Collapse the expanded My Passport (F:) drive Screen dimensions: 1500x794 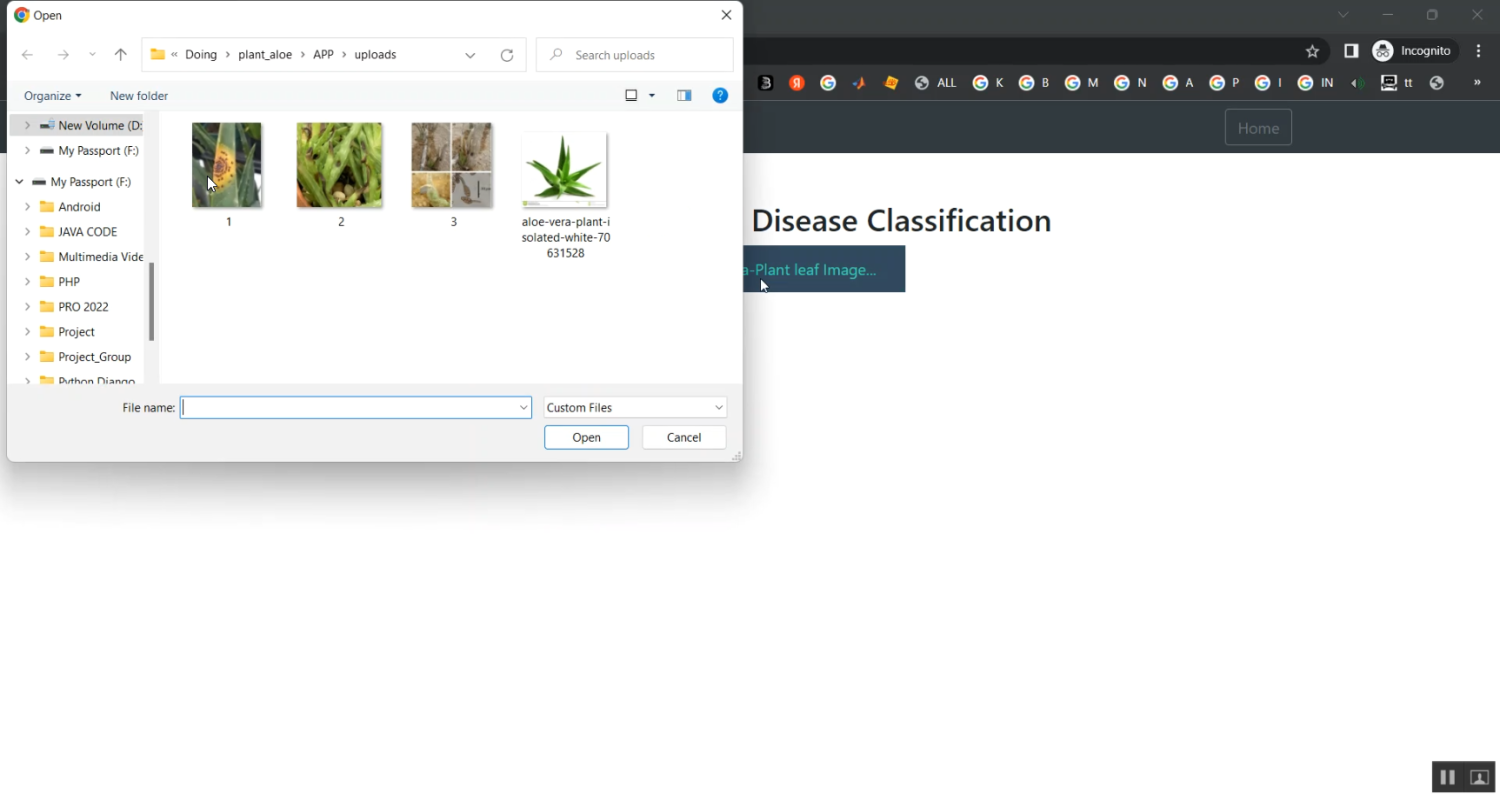(19, 182)
